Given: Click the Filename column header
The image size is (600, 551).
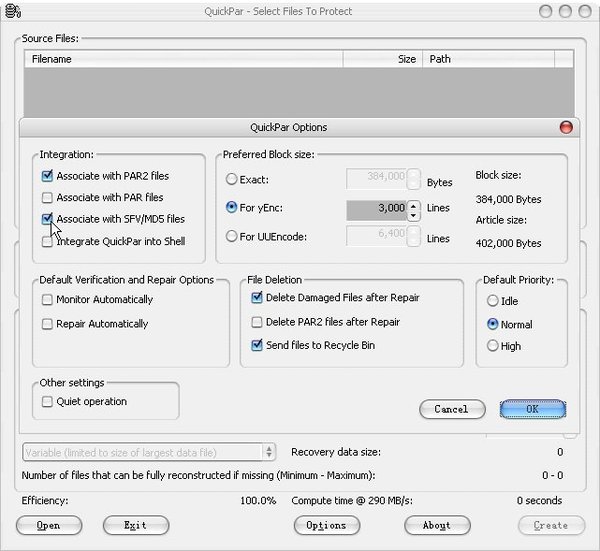Looking at the screenshot, I should [184, 59].
